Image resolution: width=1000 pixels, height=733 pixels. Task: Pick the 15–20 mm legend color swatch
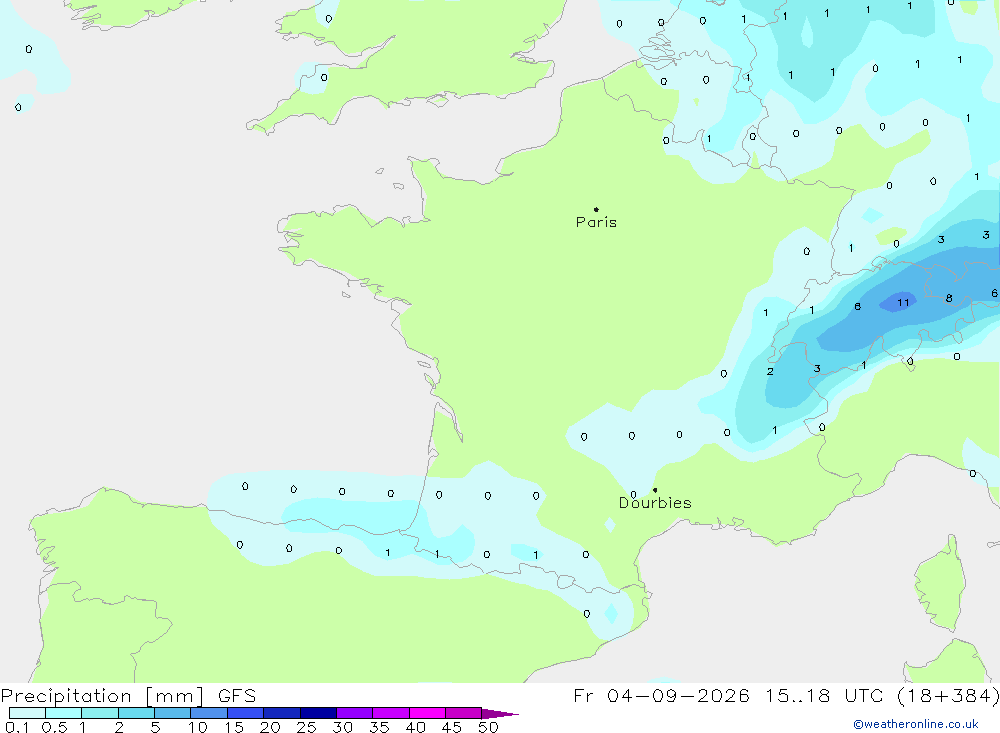coord(246,713)
